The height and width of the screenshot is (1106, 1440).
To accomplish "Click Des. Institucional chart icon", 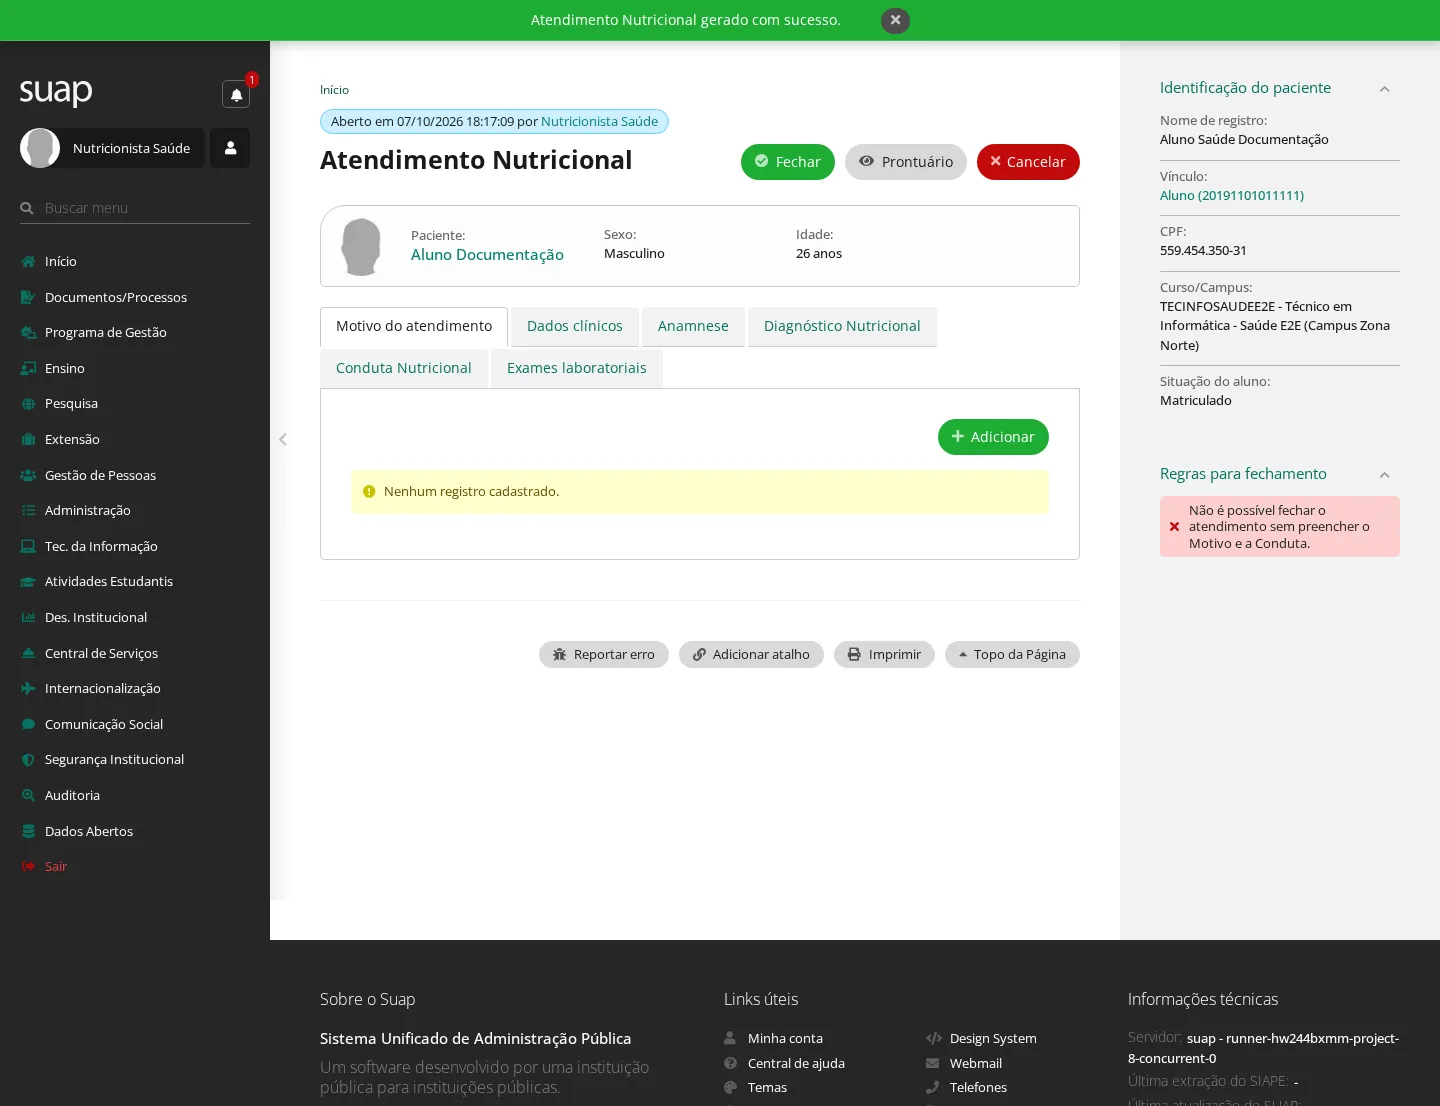I will pyautogui.click(x=28, y=617).
